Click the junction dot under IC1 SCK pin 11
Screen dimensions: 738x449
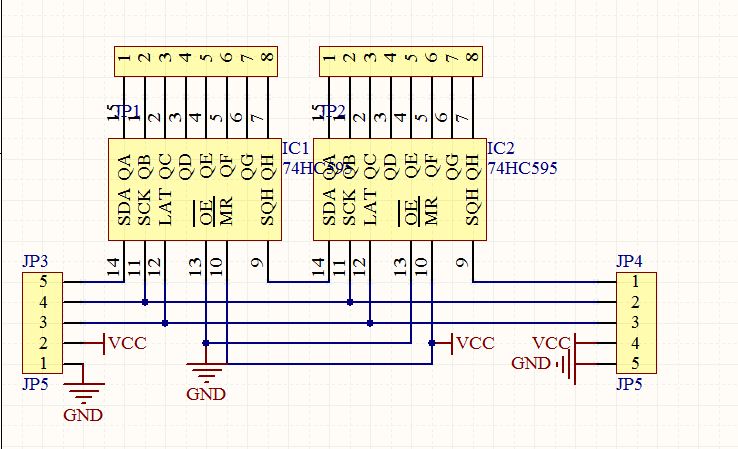[145, 302]
